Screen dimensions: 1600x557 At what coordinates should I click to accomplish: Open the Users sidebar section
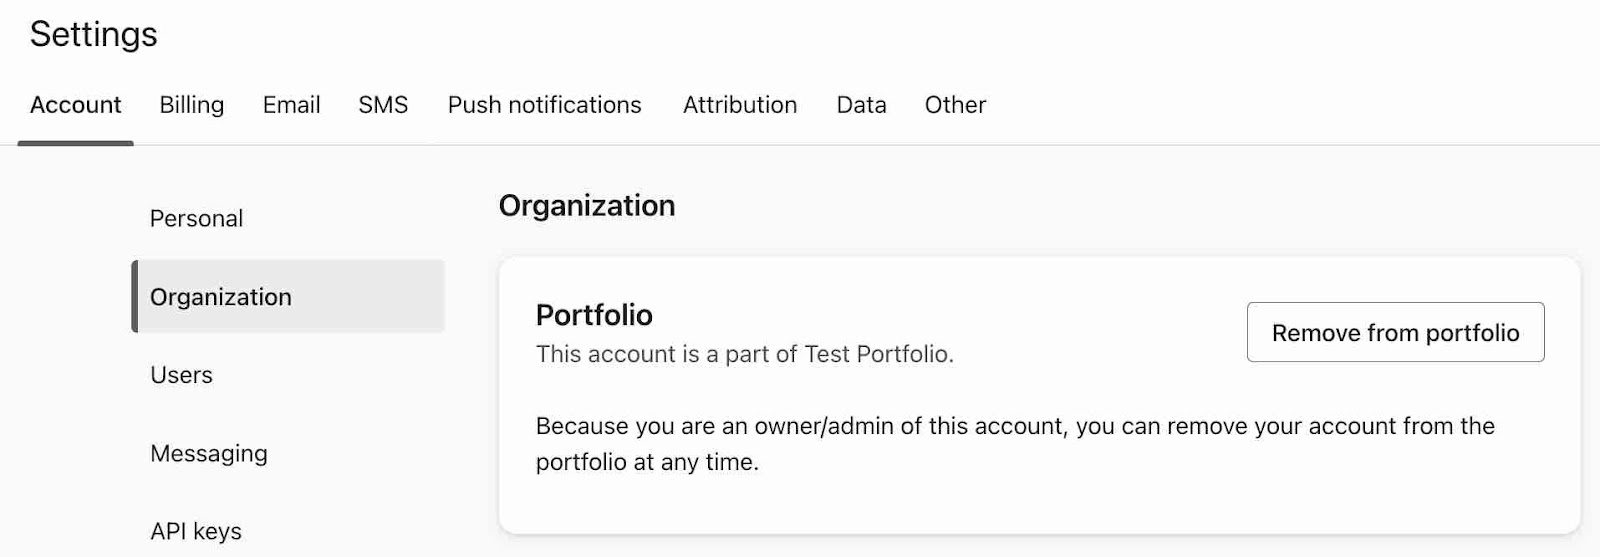(181, 375)
